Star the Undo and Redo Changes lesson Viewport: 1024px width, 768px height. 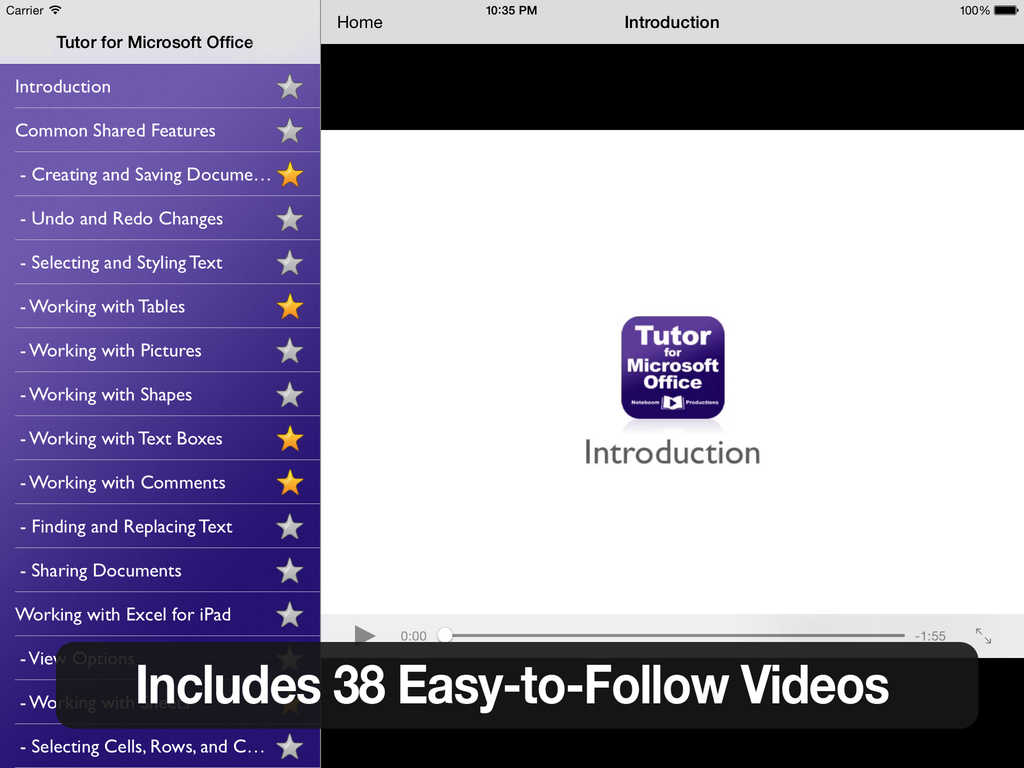(290, 219)
